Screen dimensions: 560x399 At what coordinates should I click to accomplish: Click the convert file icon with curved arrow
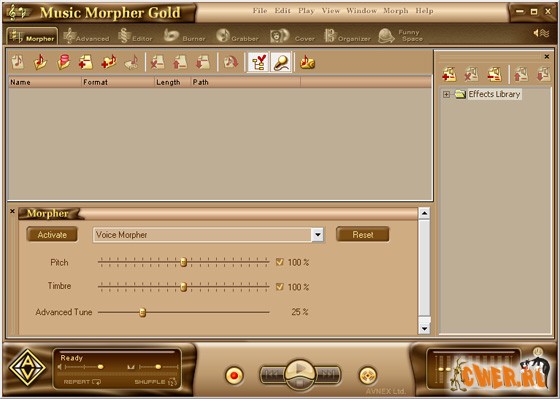click(231, 63)
